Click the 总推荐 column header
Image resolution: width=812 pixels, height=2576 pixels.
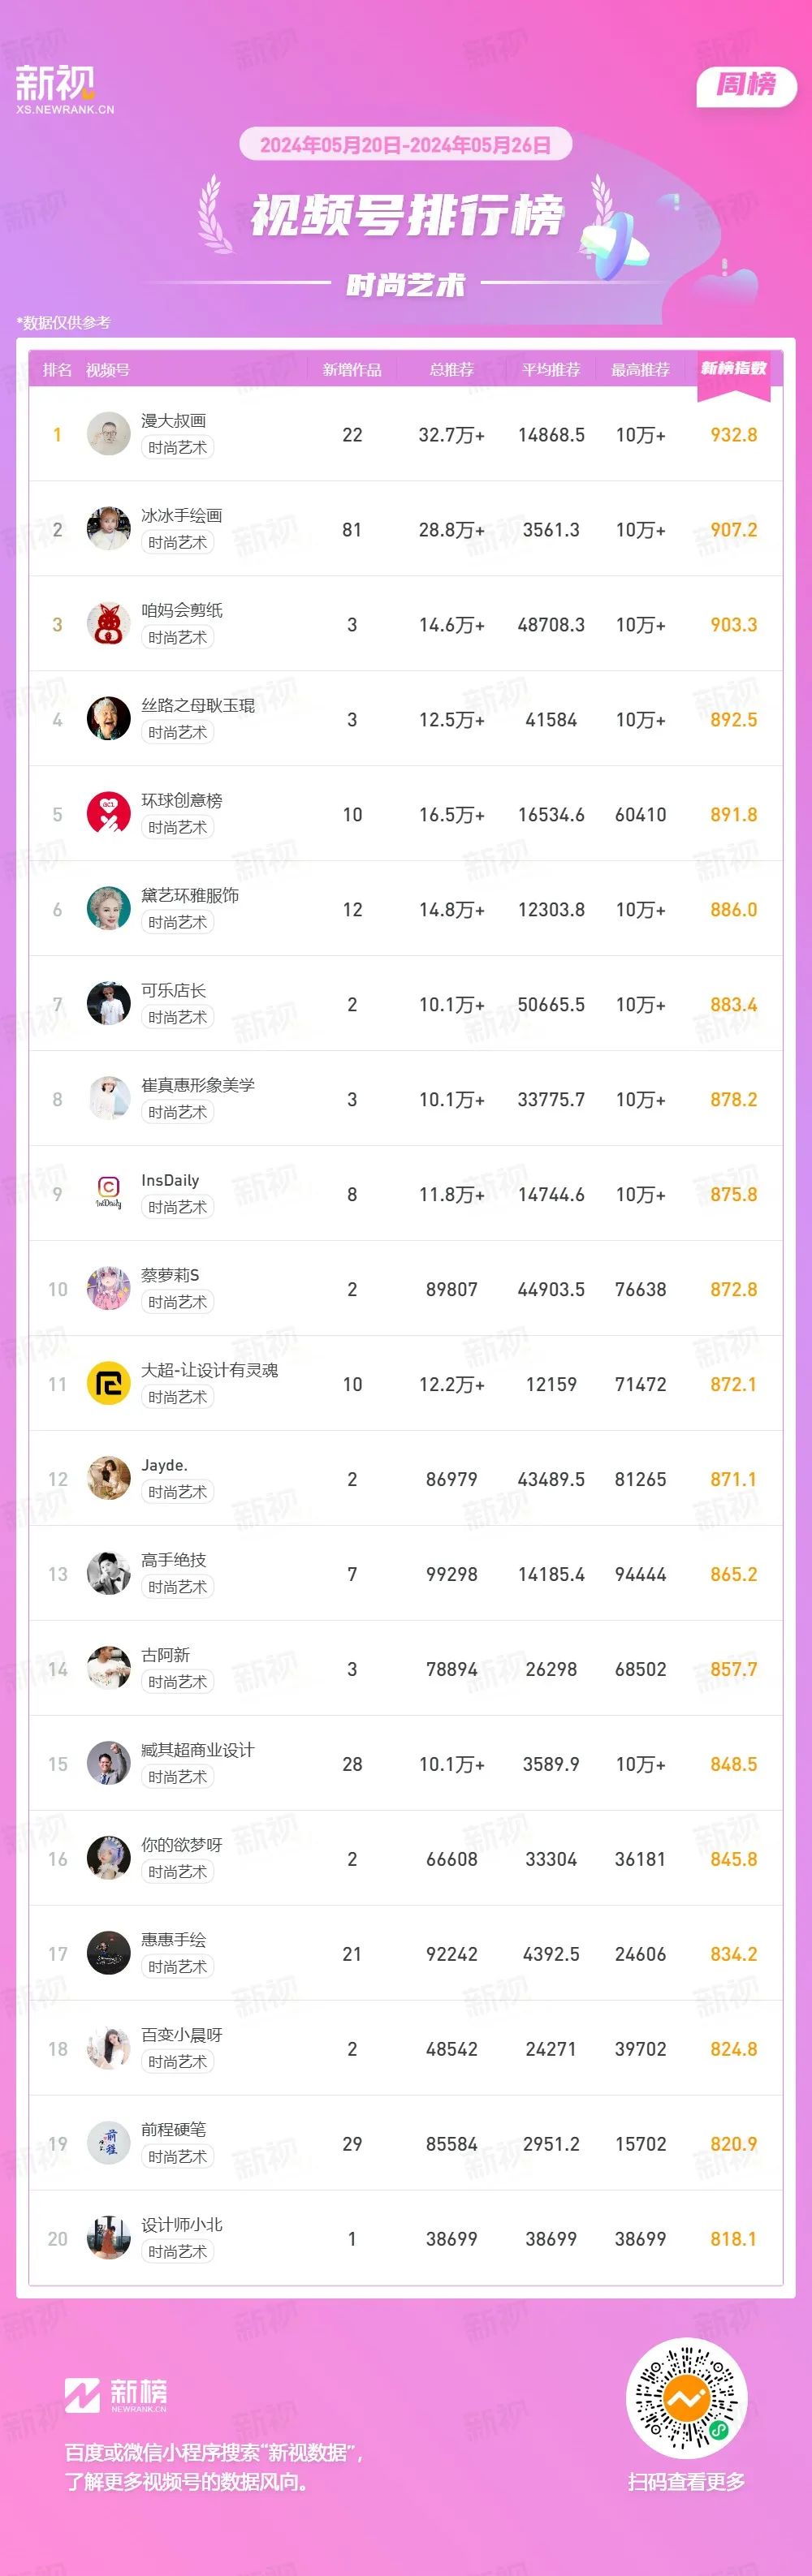(x=451, y=370)
